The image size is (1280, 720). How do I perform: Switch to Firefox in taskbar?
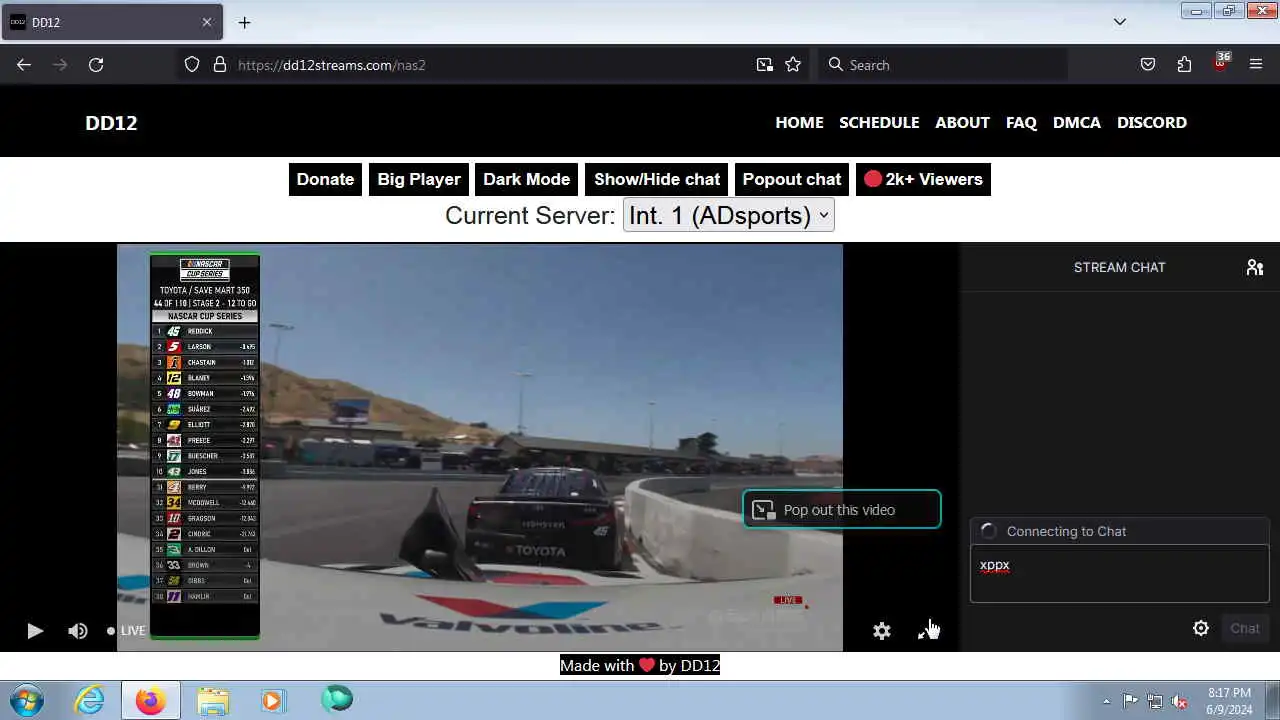151,700
